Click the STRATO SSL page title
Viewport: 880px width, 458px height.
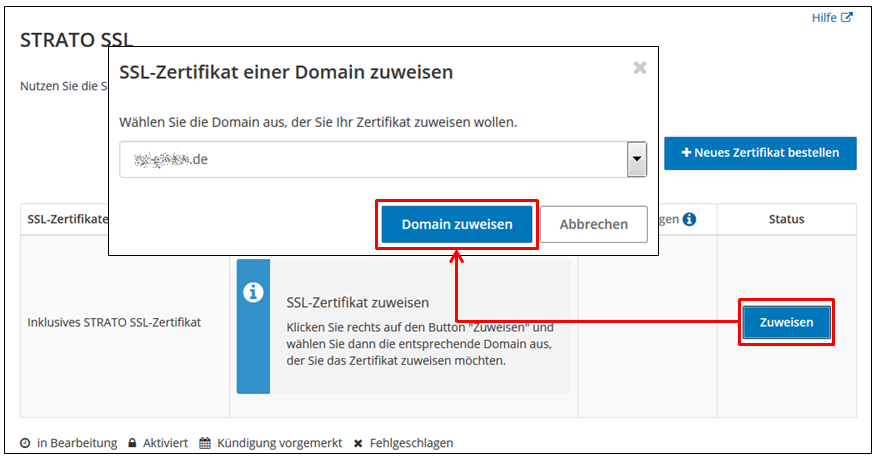point(76,40)
